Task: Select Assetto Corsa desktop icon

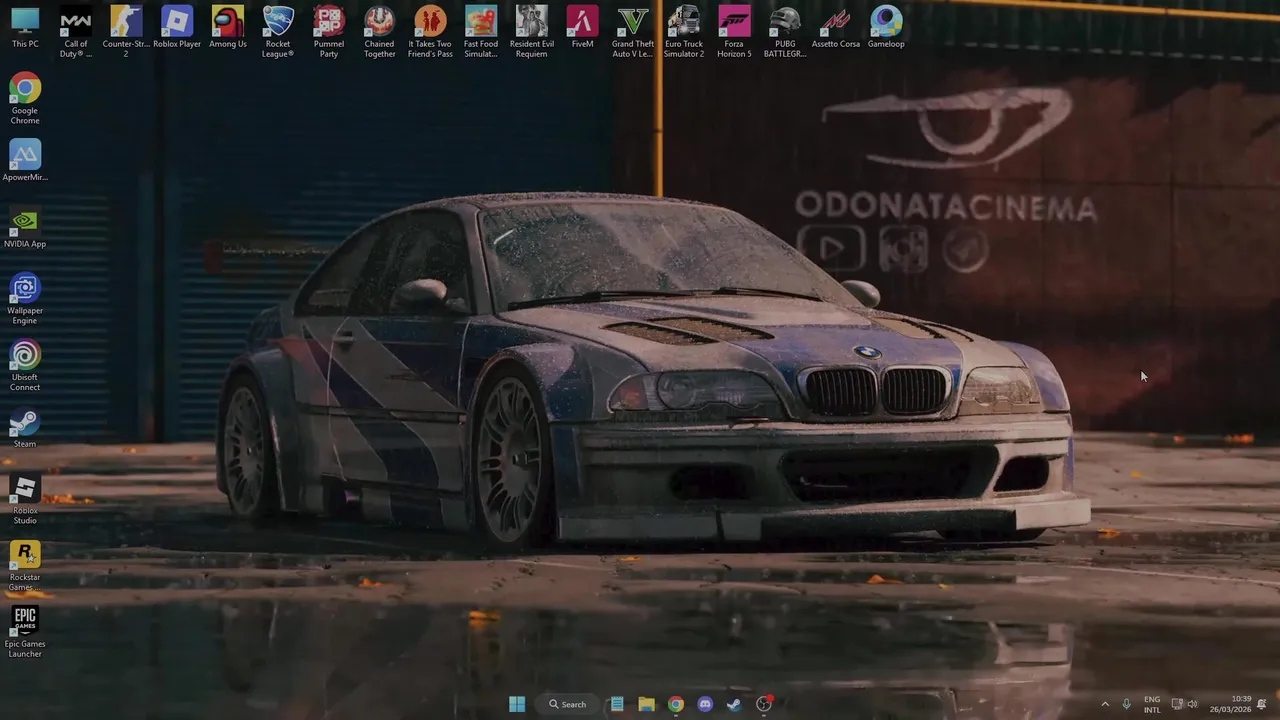Action: 836,28
